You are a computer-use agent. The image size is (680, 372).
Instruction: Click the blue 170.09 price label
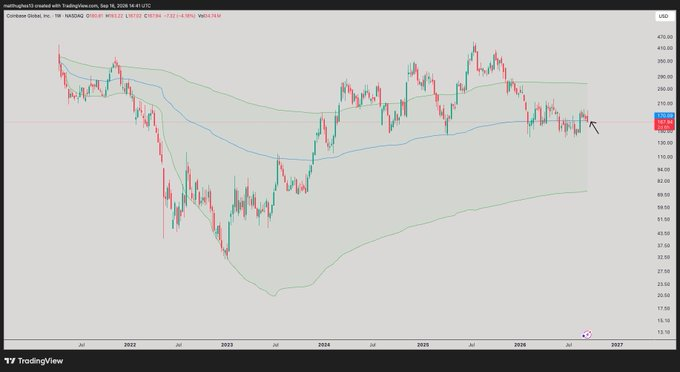(x=664, y=116)
